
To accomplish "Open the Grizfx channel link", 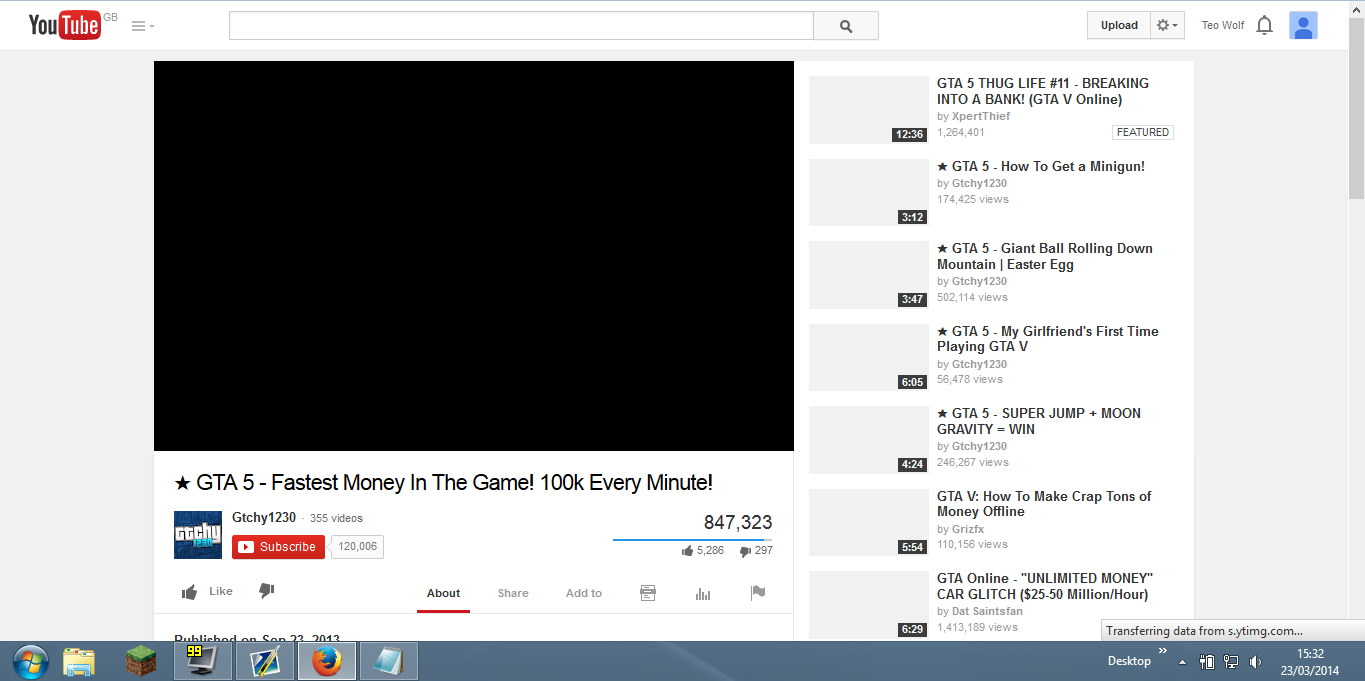I will tap(968, 529).
